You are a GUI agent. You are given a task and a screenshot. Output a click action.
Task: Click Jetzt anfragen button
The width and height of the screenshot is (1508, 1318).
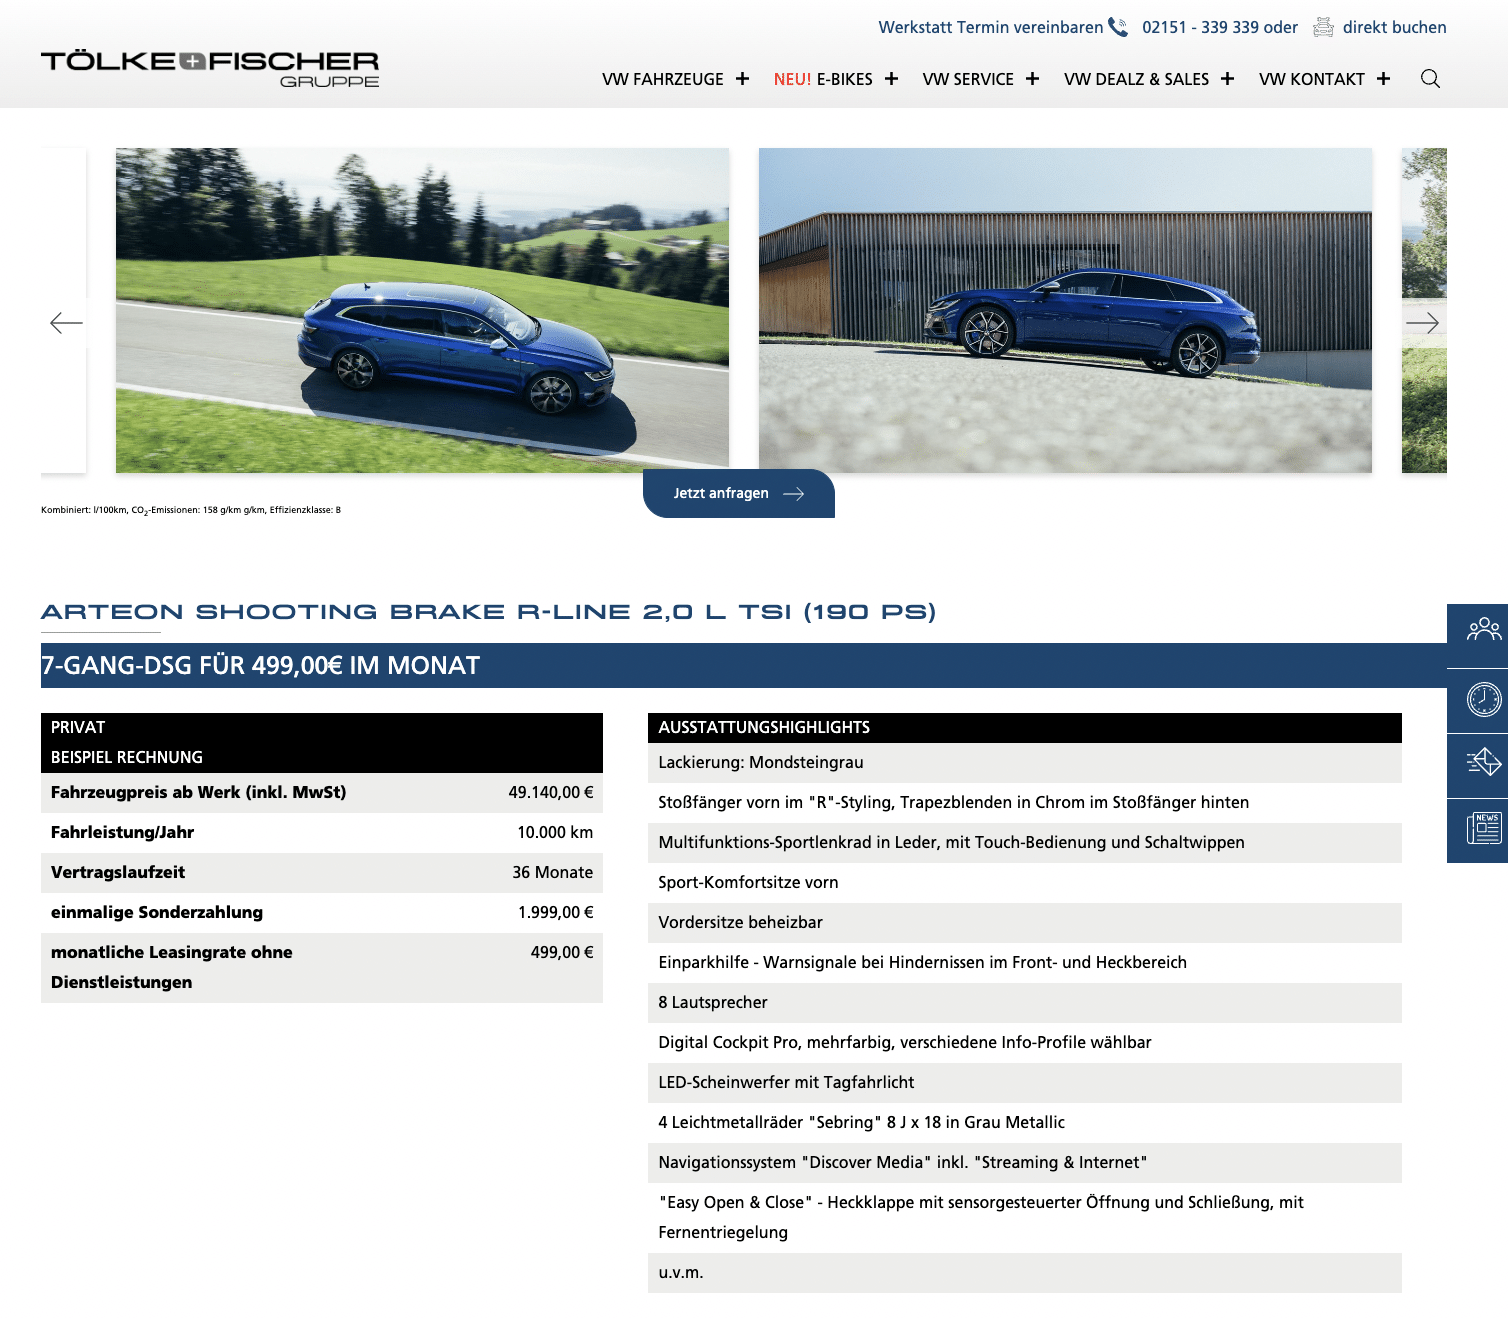(x=739, y=493)
